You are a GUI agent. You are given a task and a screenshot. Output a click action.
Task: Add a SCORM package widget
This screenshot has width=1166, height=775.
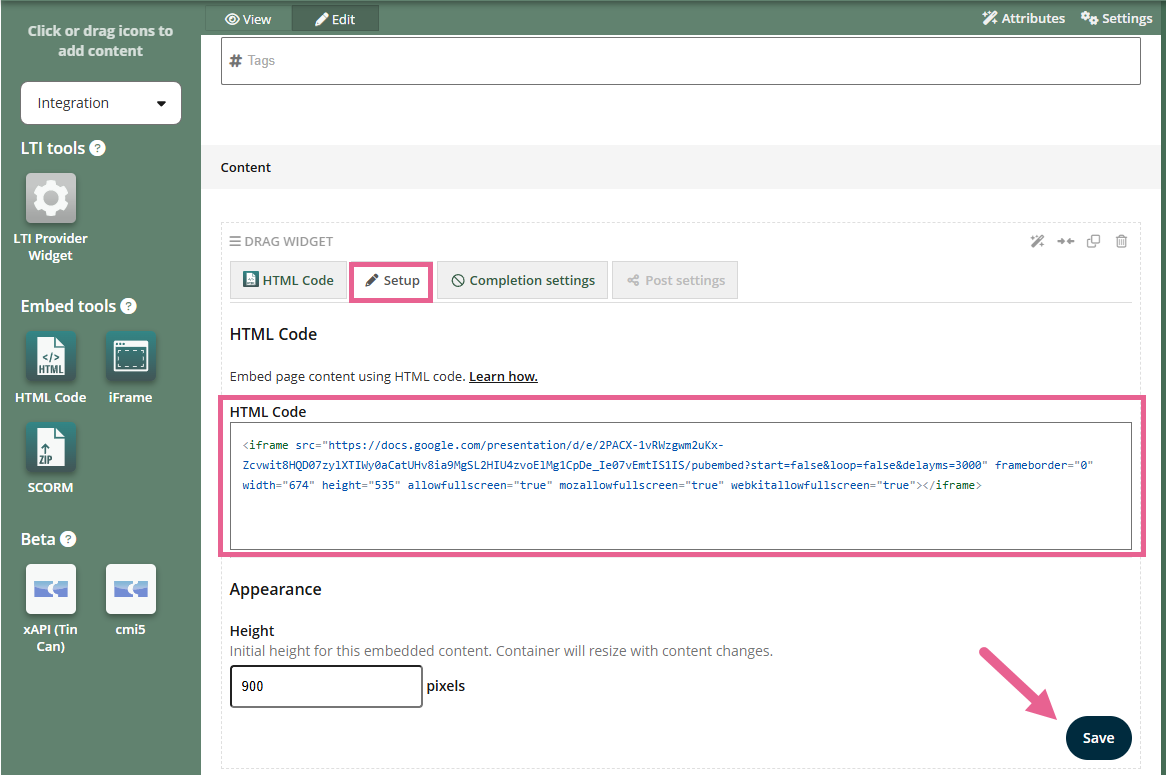tap(51, 448)
